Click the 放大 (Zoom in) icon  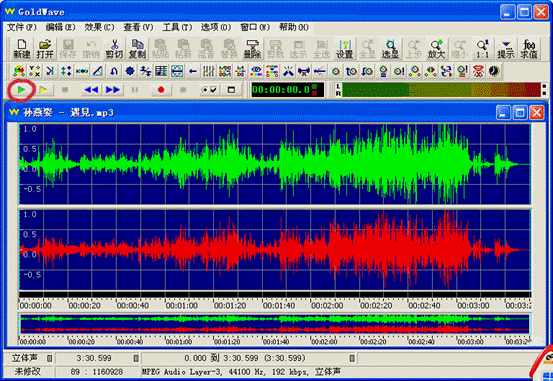tap(436, 49)
